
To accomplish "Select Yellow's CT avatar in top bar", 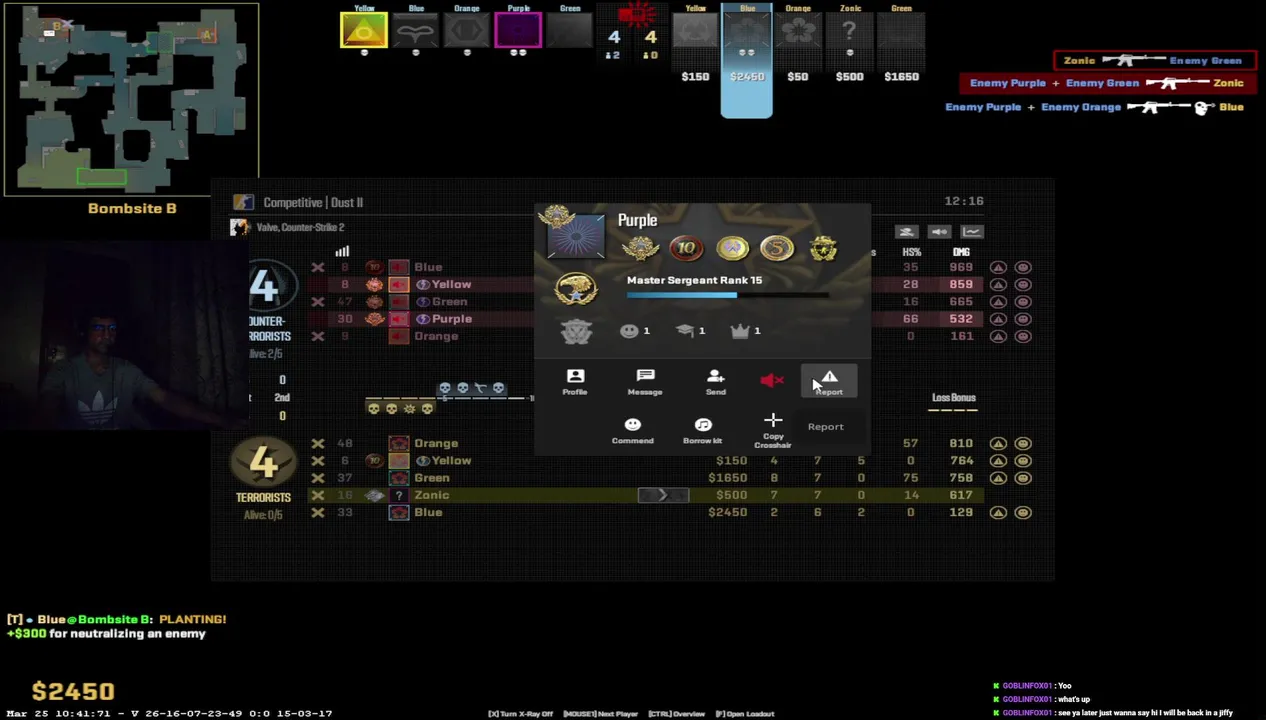I will pyautogui.click(x=364, y=30).
